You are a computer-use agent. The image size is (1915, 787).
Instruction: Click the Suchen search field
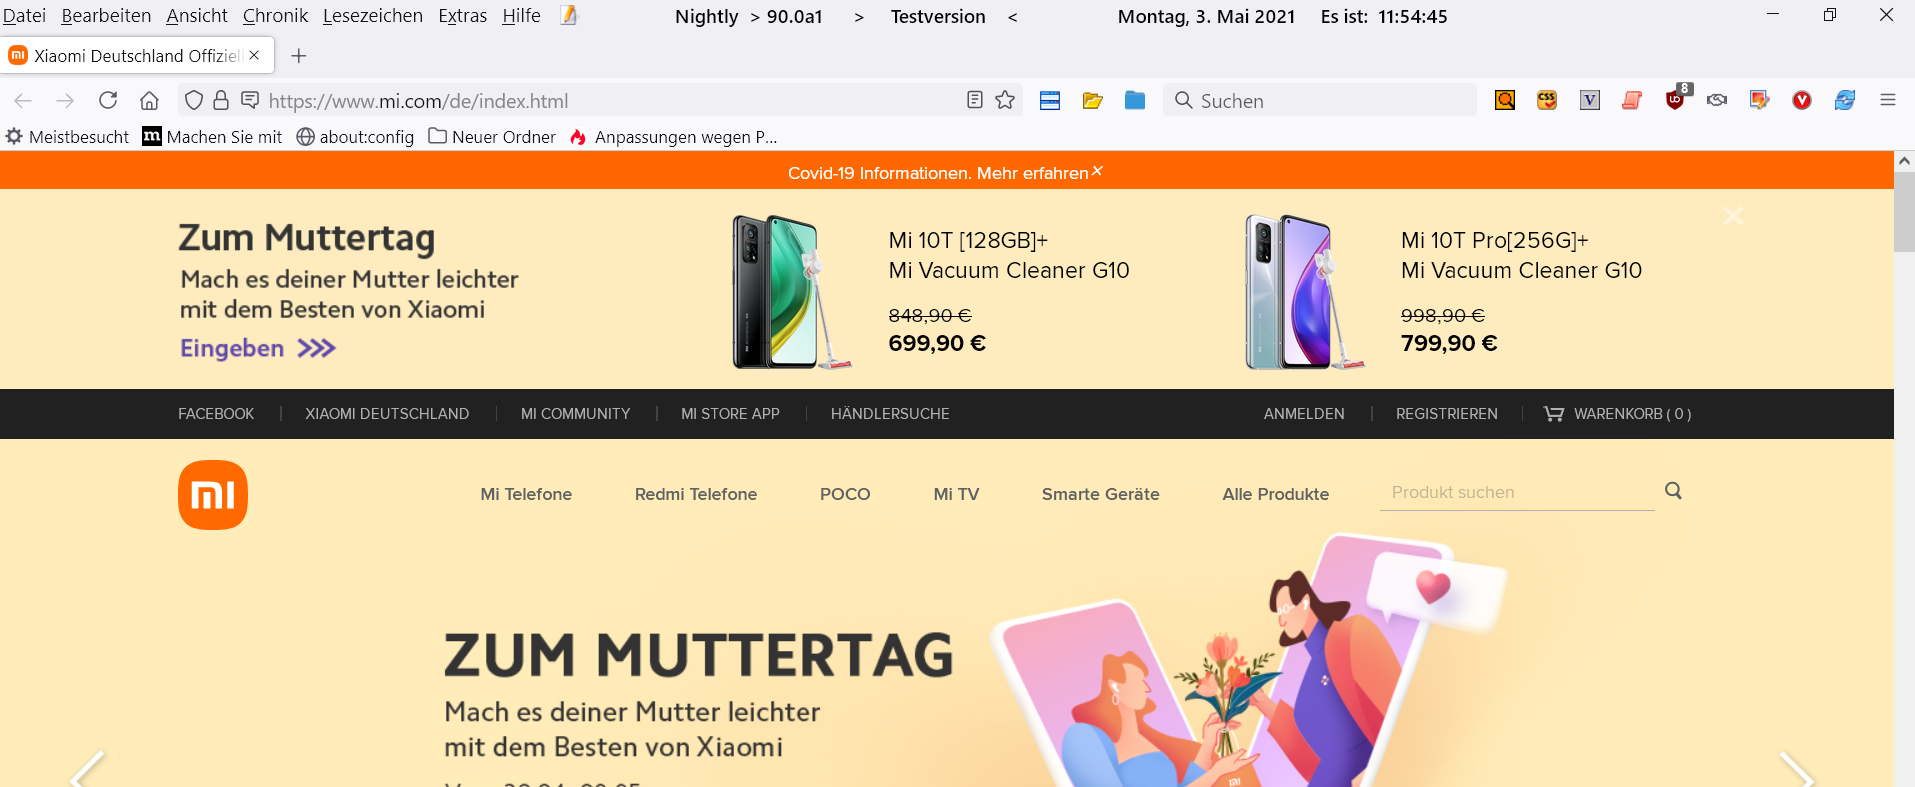pos(1320,101)
